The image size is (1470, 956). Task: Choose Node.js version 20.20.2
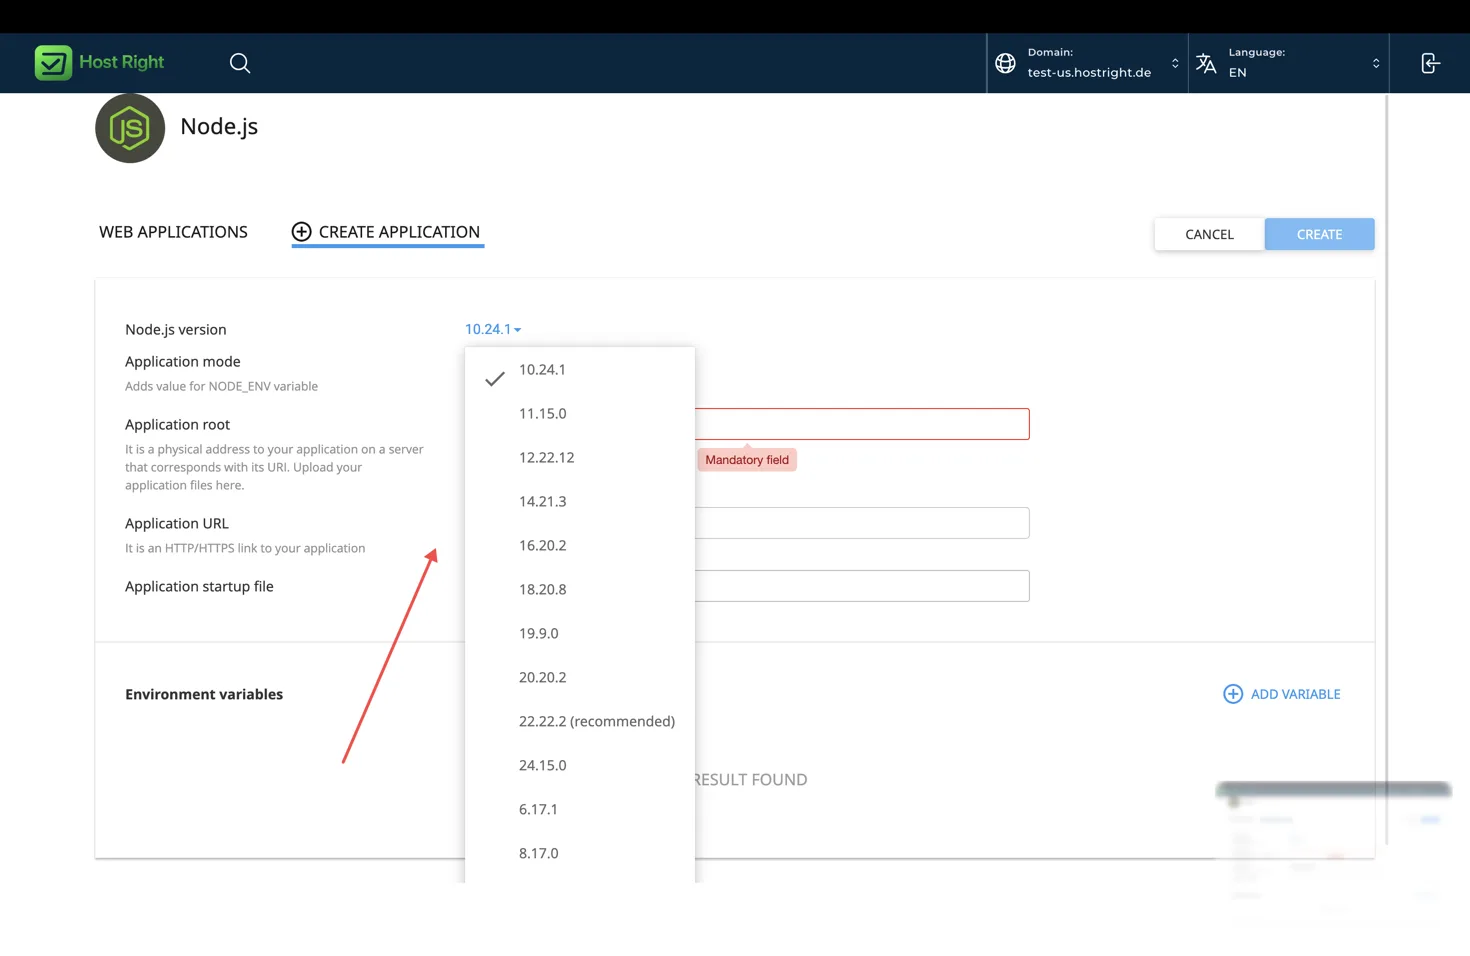pyautogui.click(x=580, y=678)
